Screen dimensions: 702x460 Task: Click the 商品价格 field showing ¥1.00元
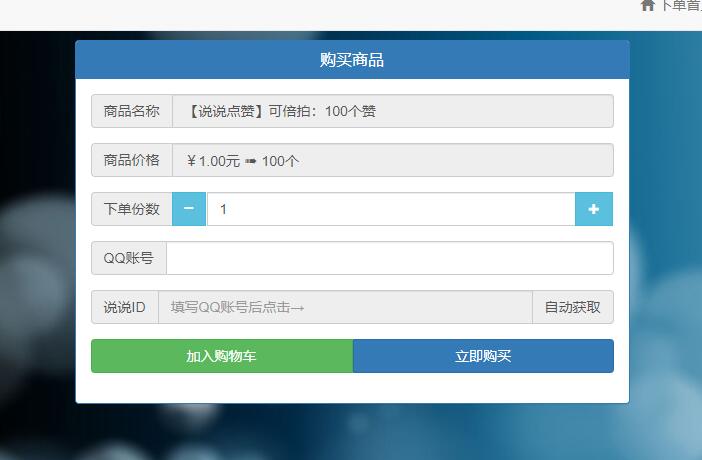tap(392, 160)
